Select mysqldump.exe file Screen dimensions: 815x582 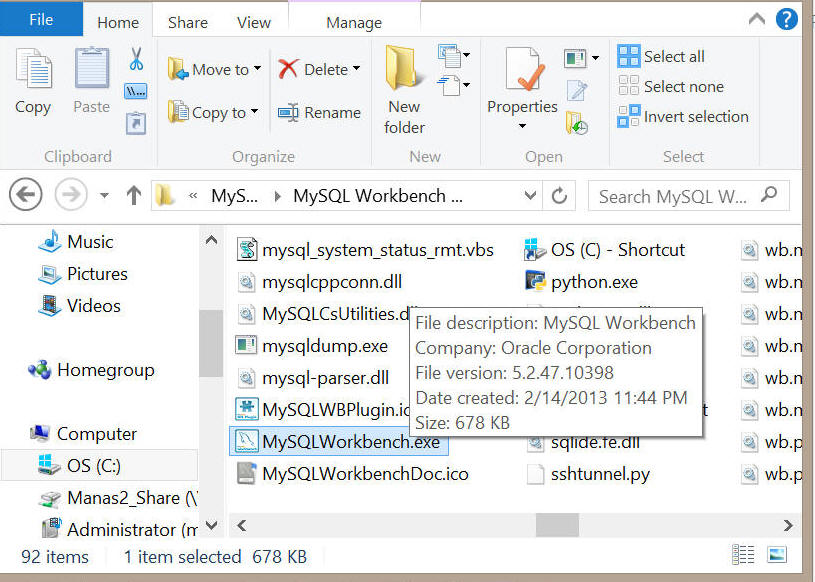(312, 346)
